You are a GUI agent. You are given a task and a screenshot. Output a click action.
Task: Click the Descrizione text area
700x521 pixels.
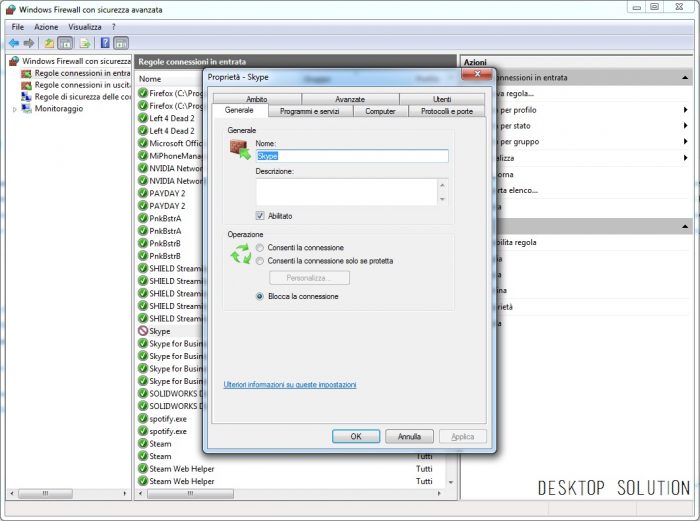(346, 192)
